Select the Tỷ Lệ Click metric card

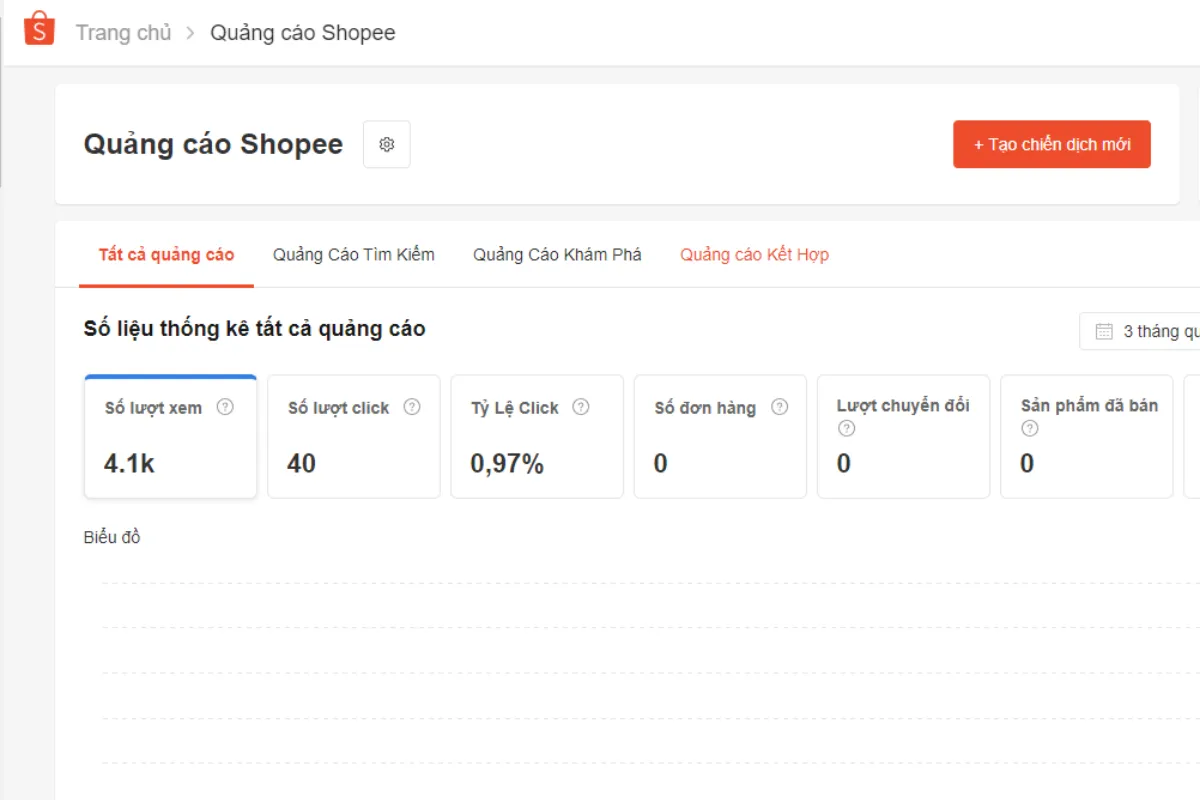pos(537,437)
